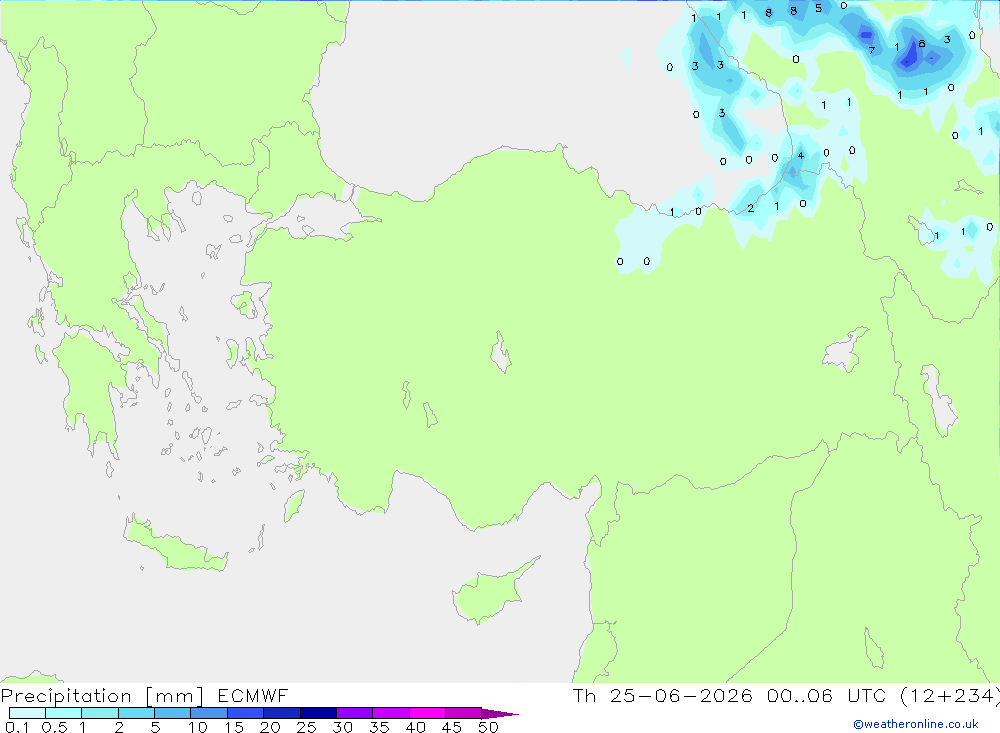The image size is (1000, 733).
Task: Click the legend label '45'
Action: point(452,727)
